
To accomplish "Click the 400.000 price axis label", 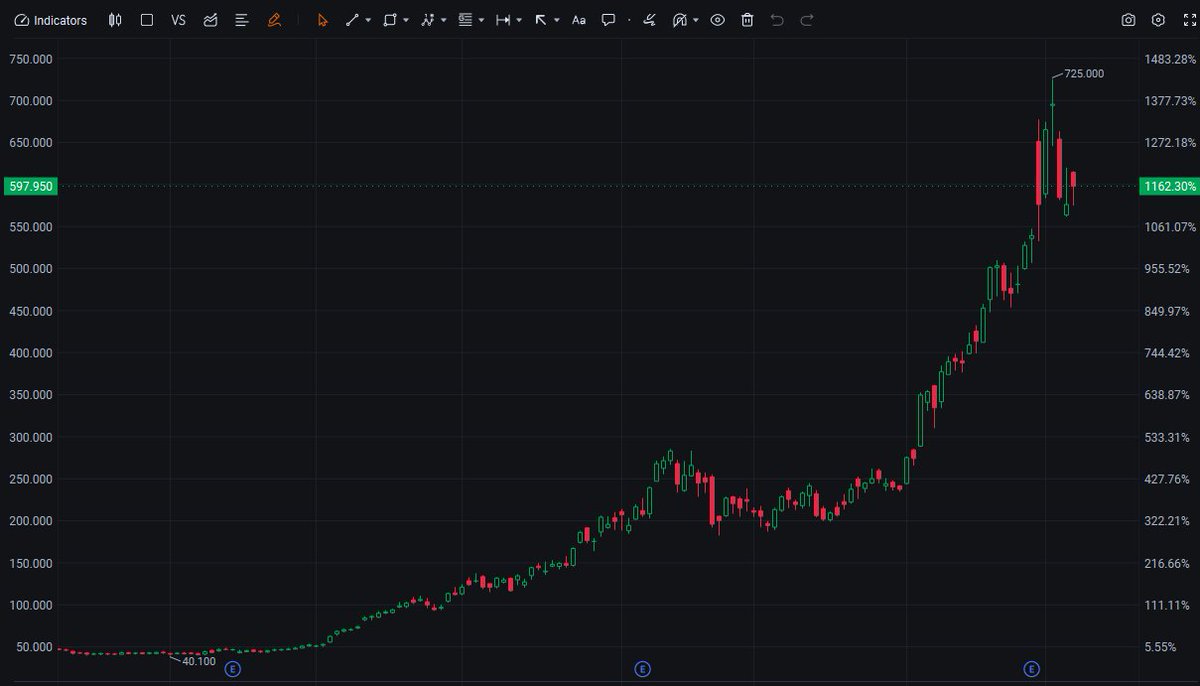I will coord(31,353).
